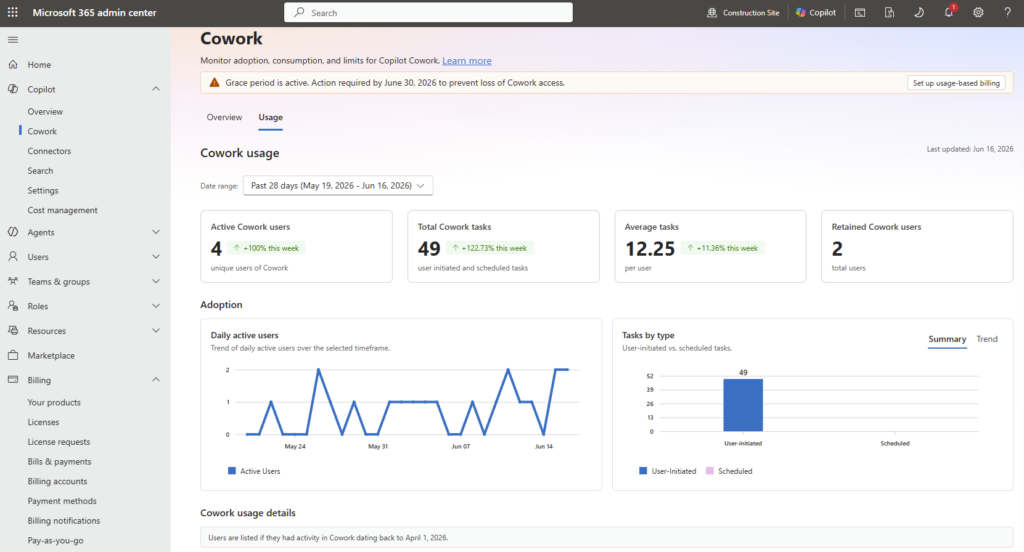1024x552 pixels.
Task: Switch Tasks by type to Trend
Action: tap(987, 339)
